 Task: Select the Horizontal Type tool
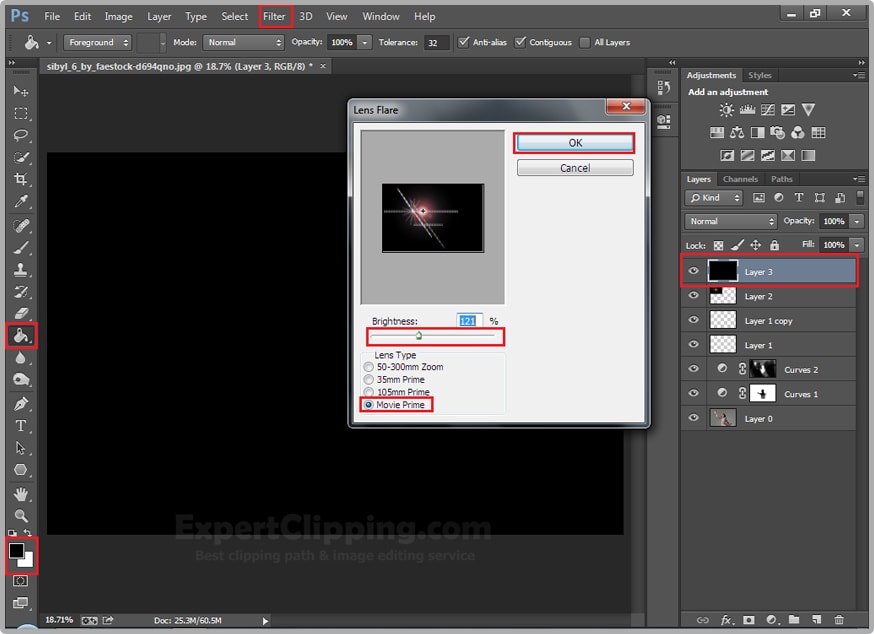click(20, 425)
